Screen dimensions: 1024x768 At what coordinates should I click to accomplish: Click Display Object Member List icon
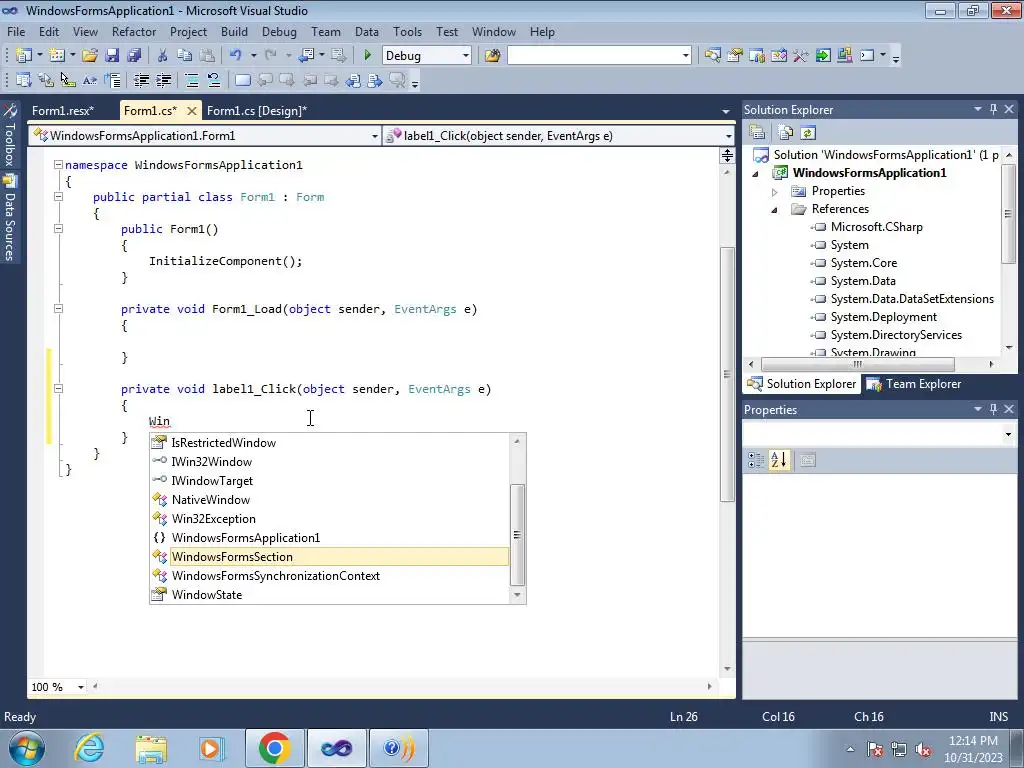tap(24, 80)
